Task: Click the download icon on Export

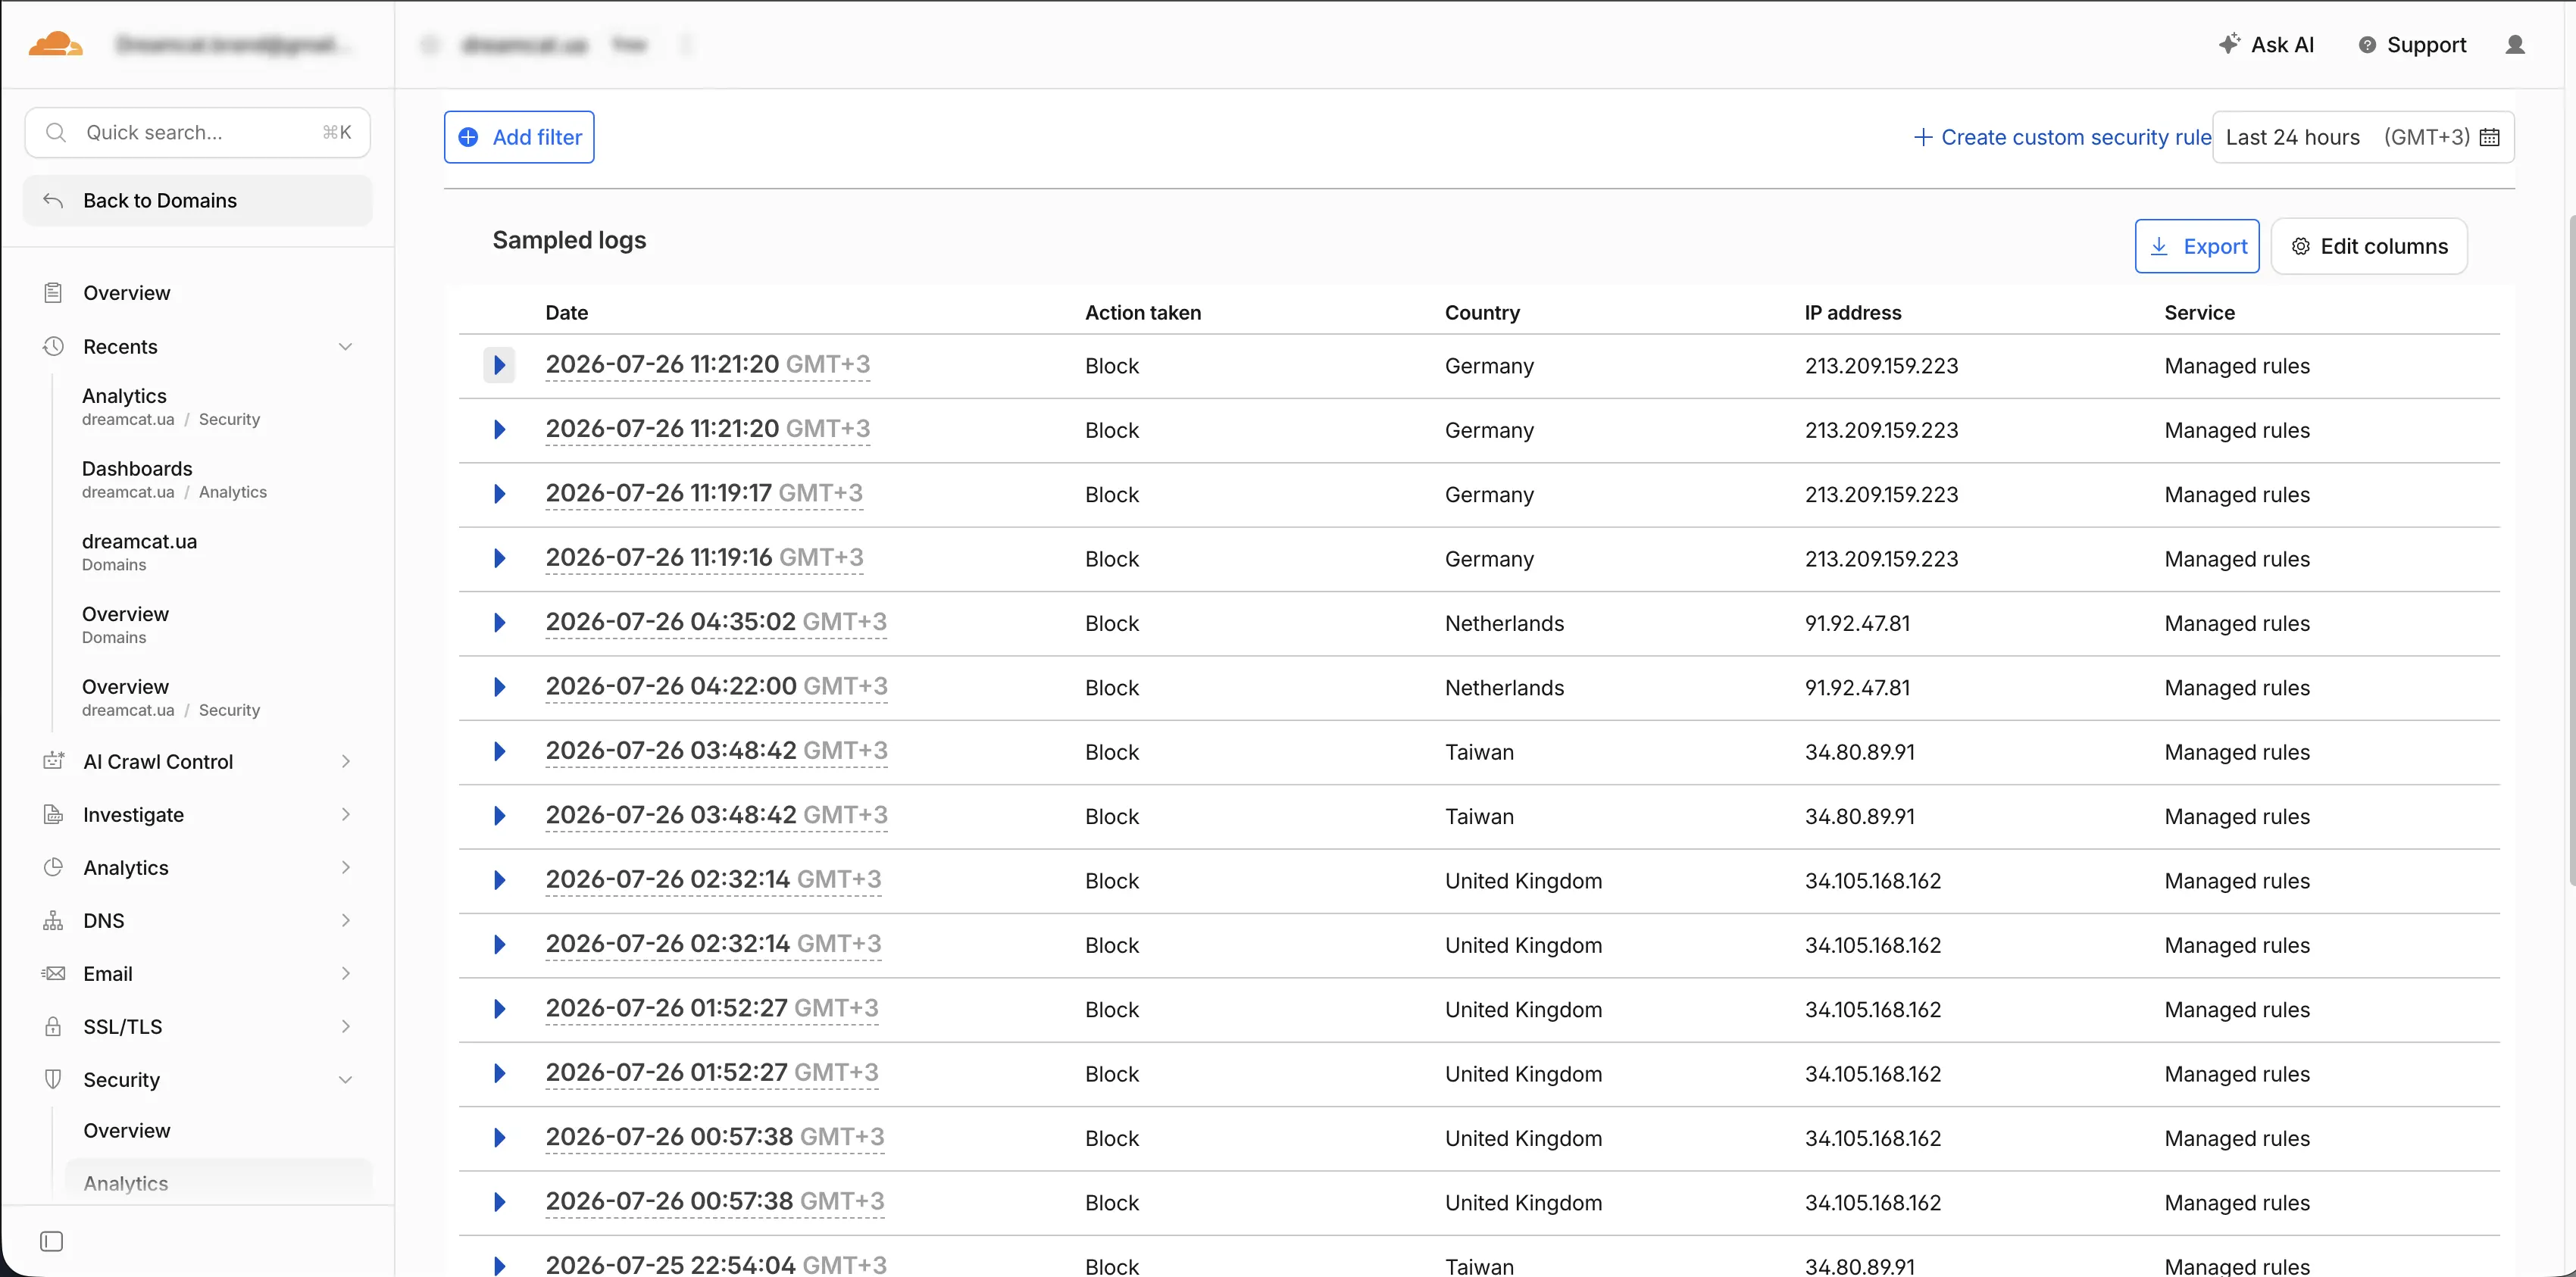Action: point(2159,246)
